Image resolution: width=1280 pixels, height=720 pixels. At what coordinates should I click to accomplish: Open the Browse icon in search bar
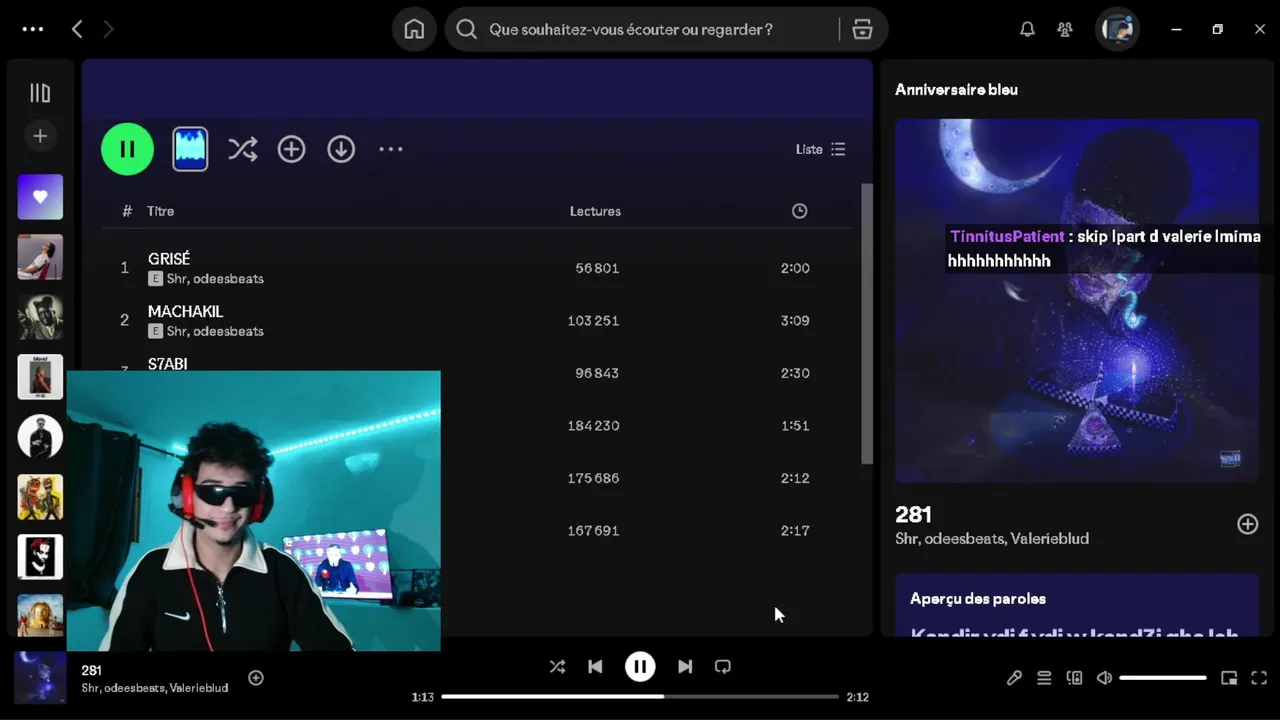pos(862,29)
